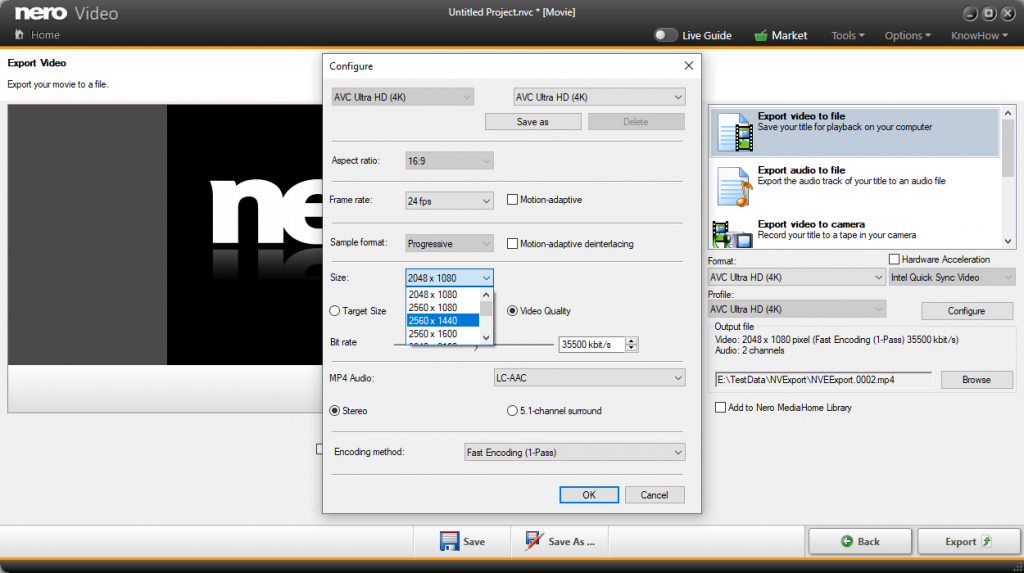Click OK in Configure dialog

(589, 495)
